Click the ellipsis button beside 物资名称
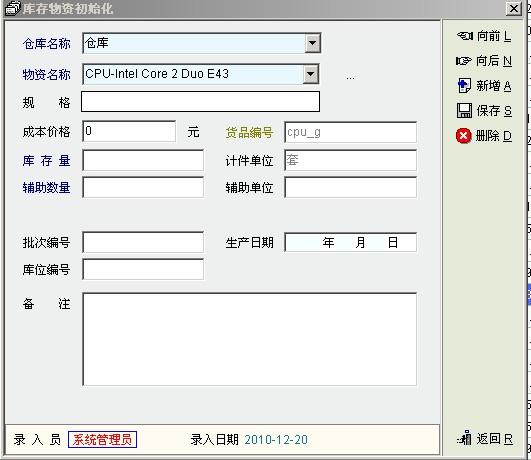This screenshot has height=460, width=531. [350, 78]
